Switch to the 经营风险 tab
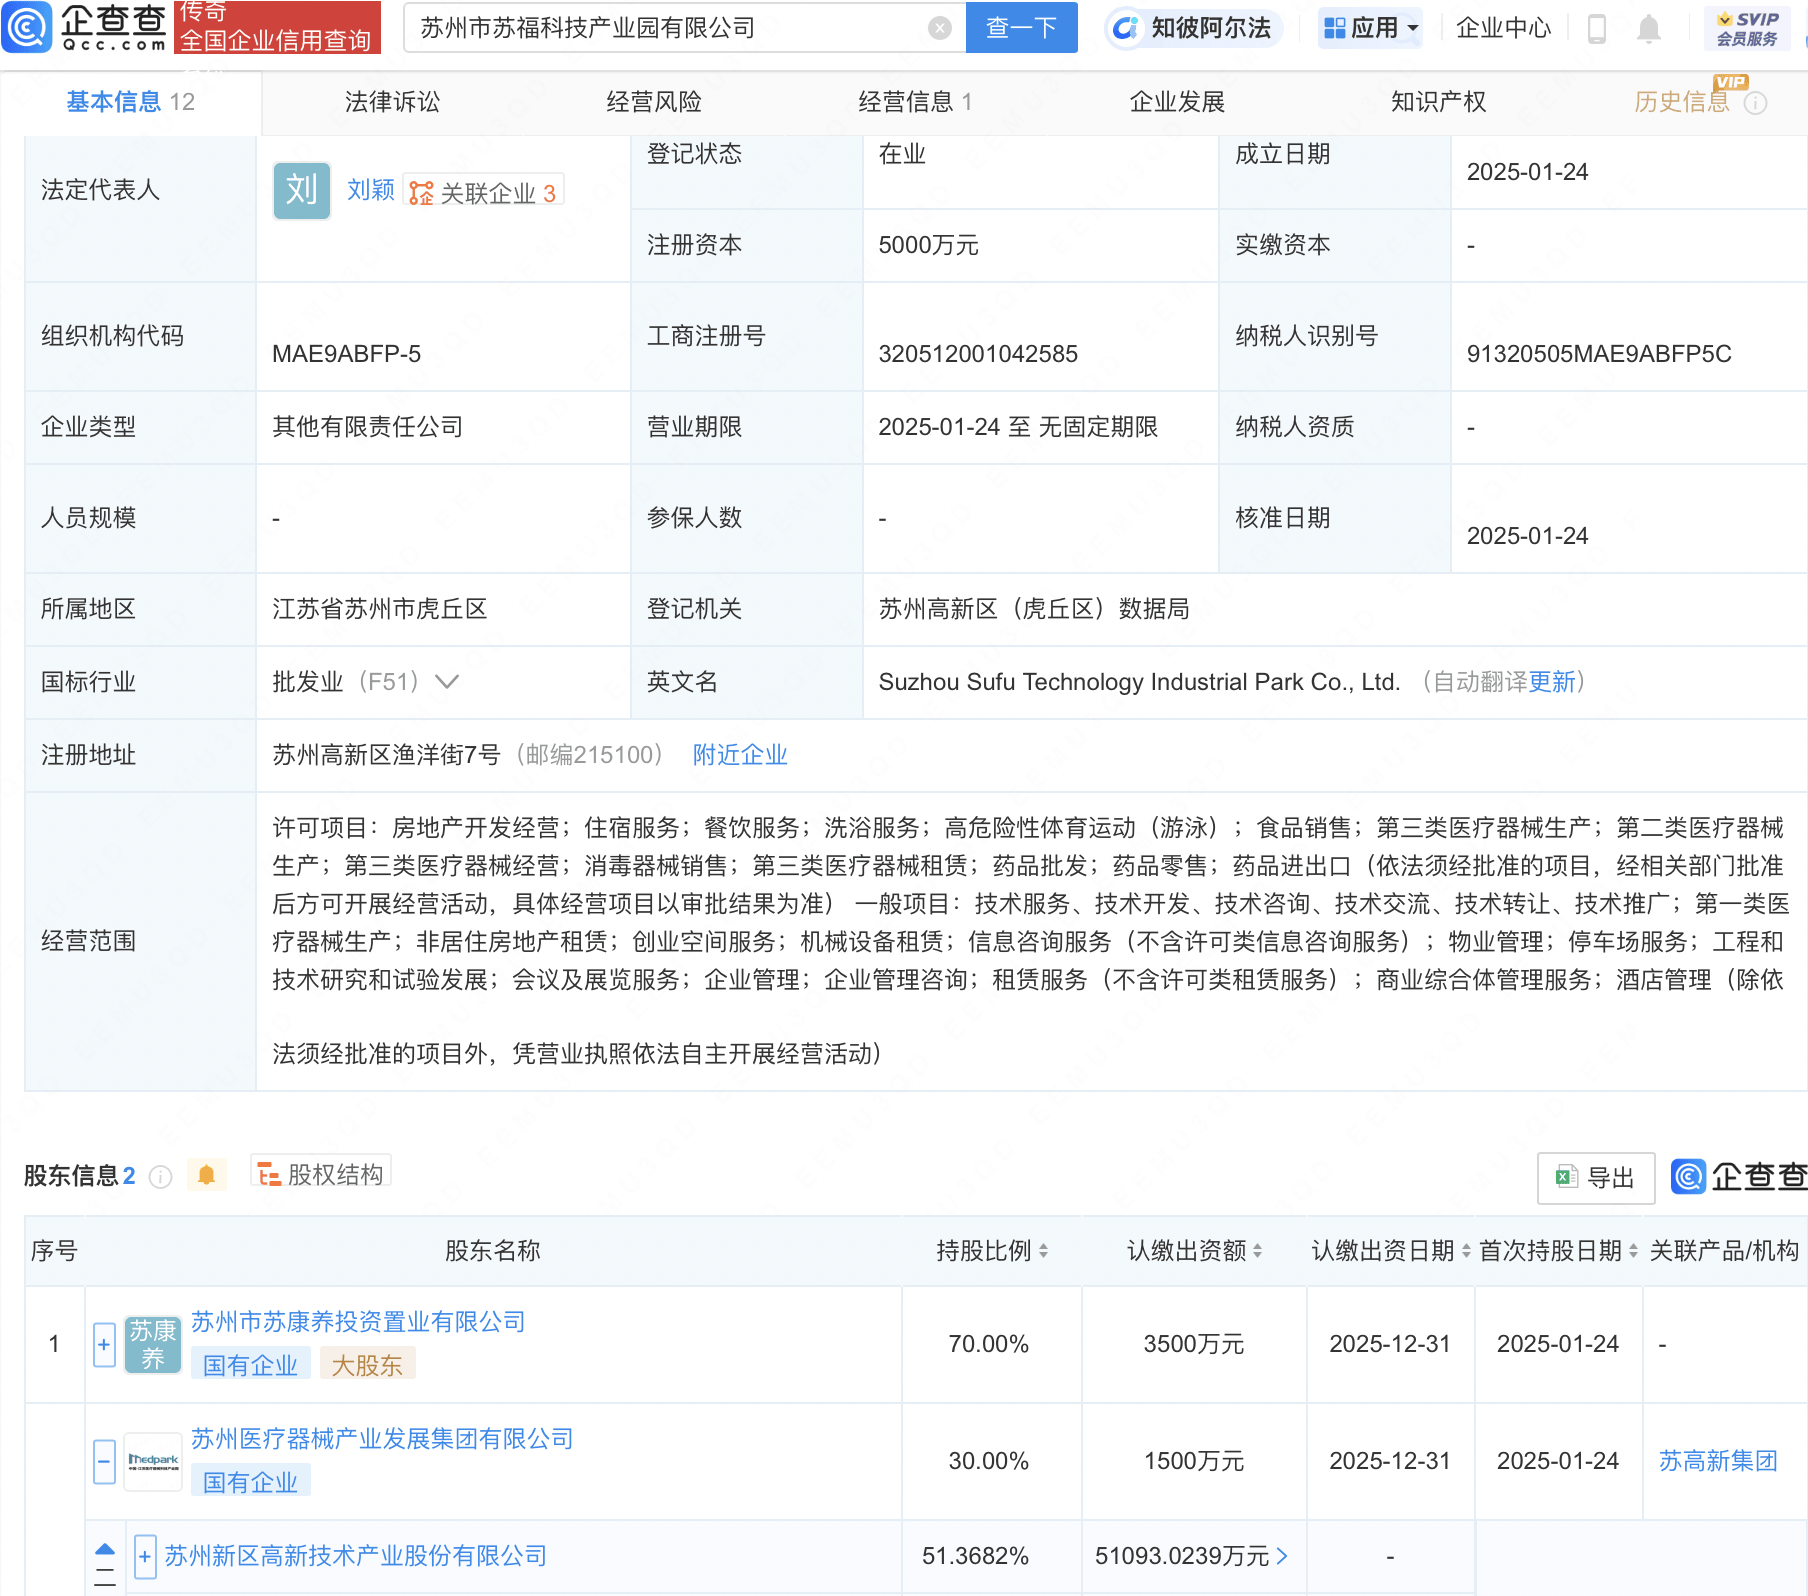1808x1596 pixels. point(654,102)
